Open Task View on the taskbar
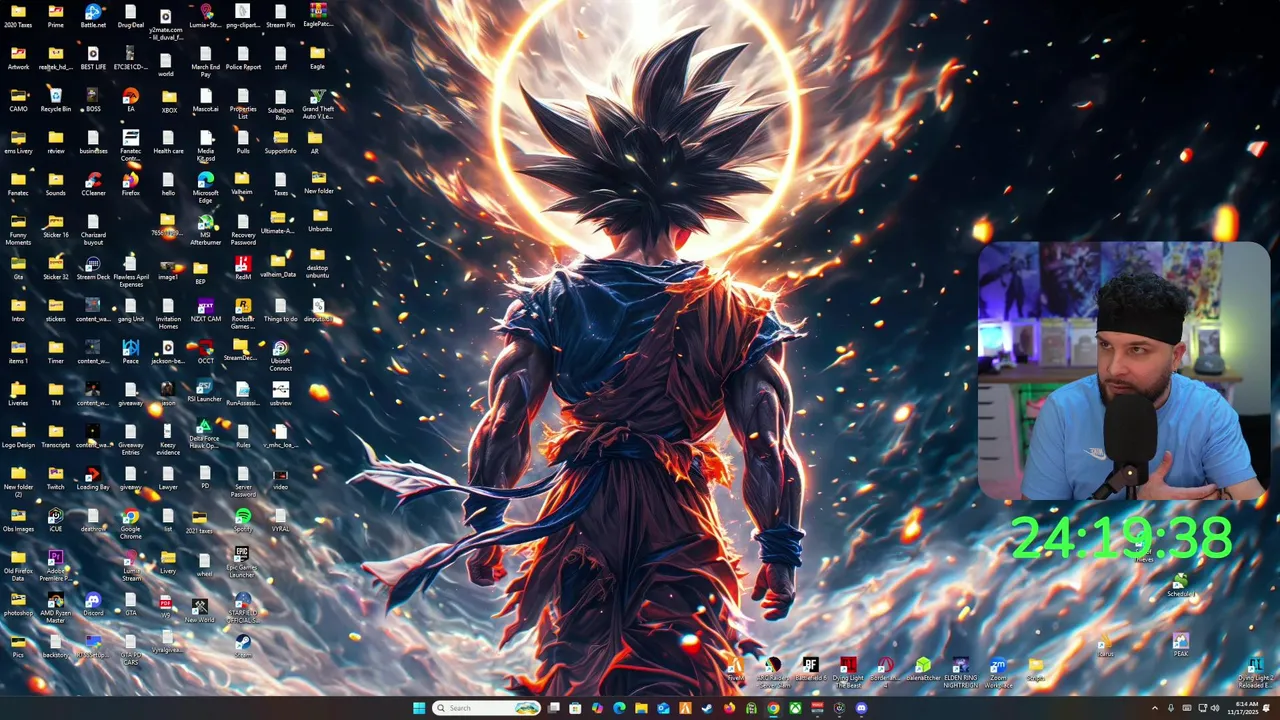 pos(553,708)
